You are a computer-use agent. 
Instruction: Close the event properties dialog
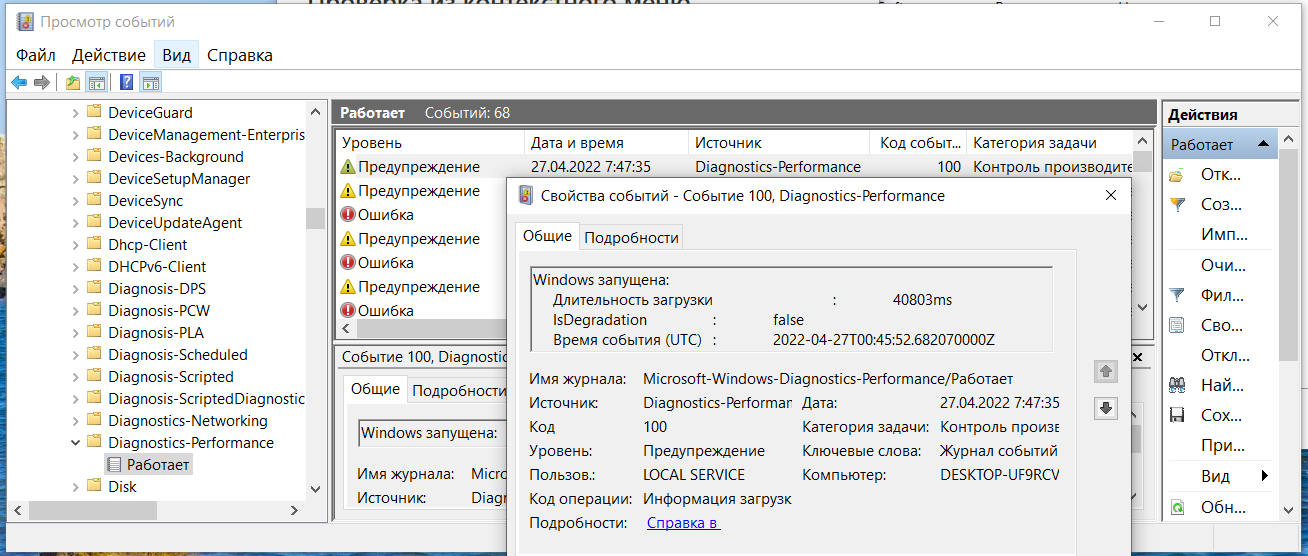point(1111,196)
